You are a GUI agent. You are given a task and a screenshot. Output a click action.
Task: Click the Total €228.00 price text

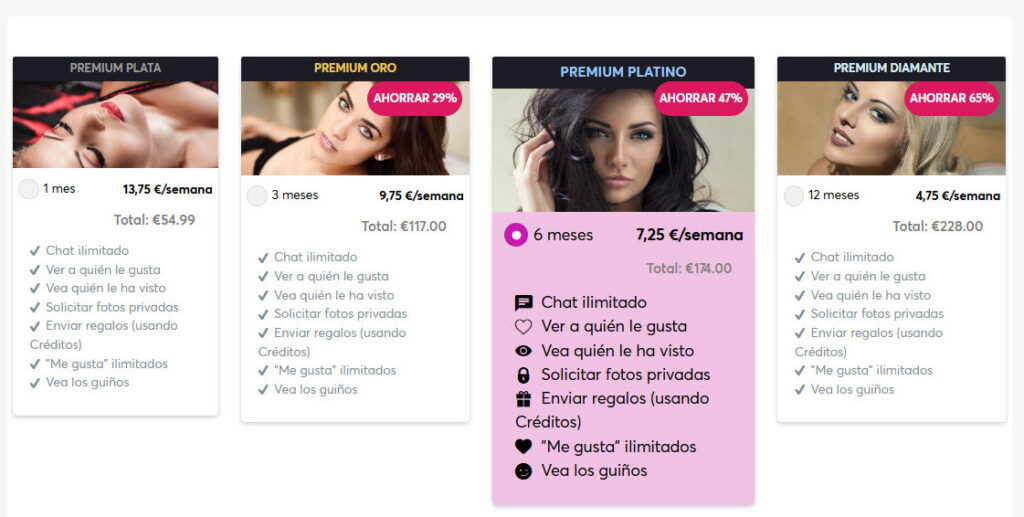tap(938, 227)
